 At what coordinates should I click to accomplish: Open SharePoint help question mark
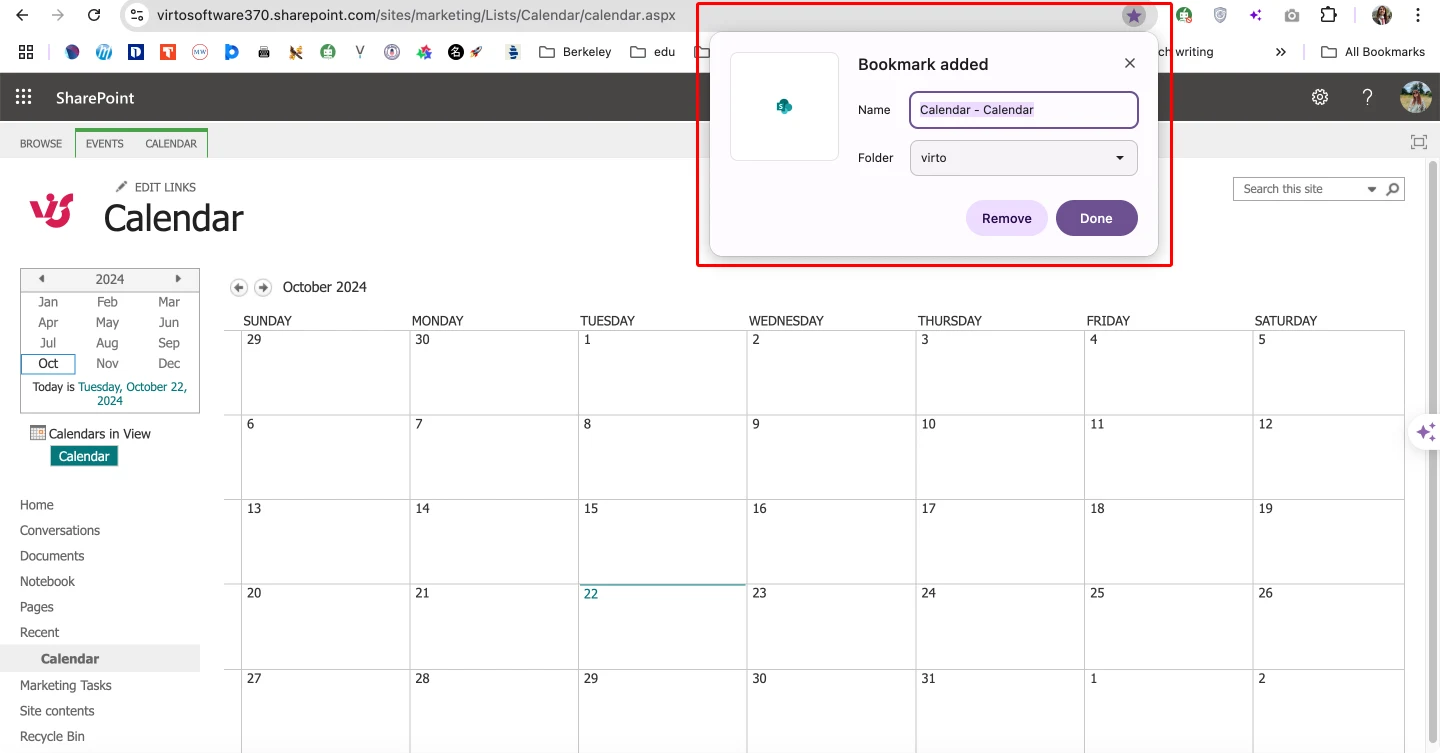pos(1367,97)
